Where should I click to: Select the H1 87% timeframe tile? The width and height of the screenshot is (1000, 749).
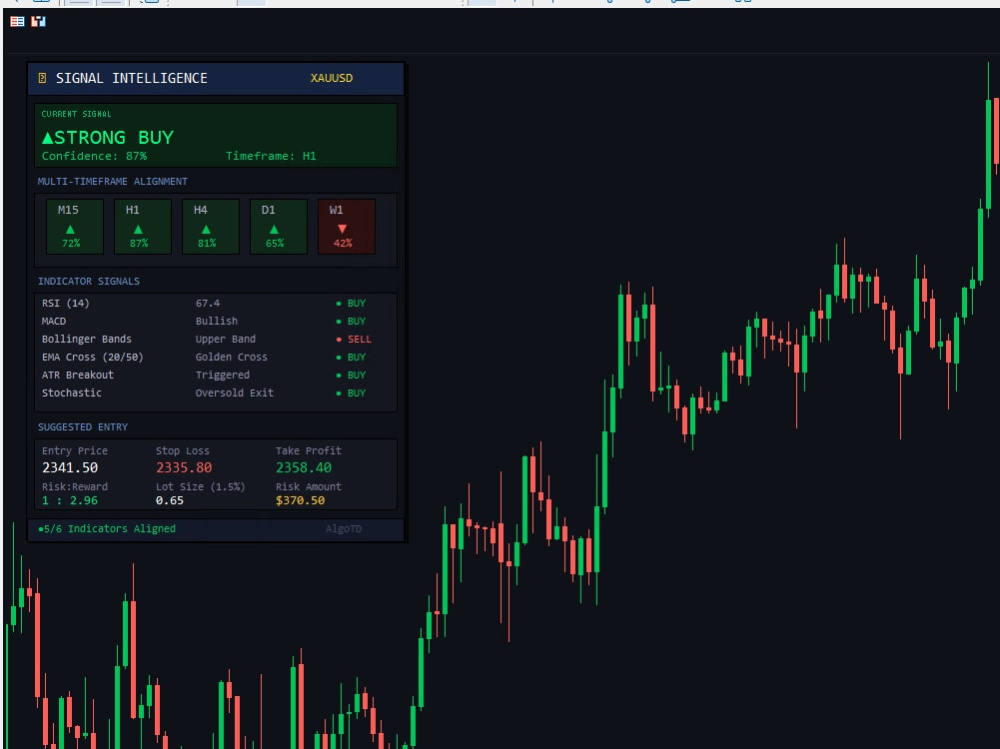(x=143, y=226)
